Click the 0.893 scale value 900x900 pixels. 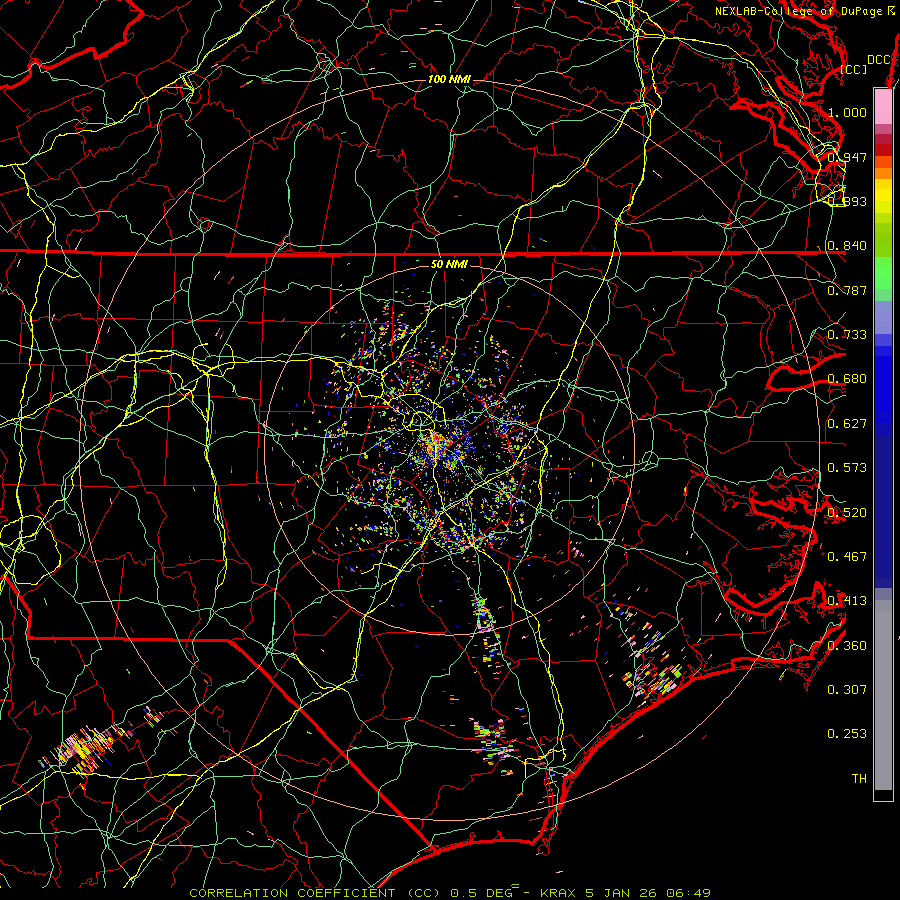tap(847, 201)
